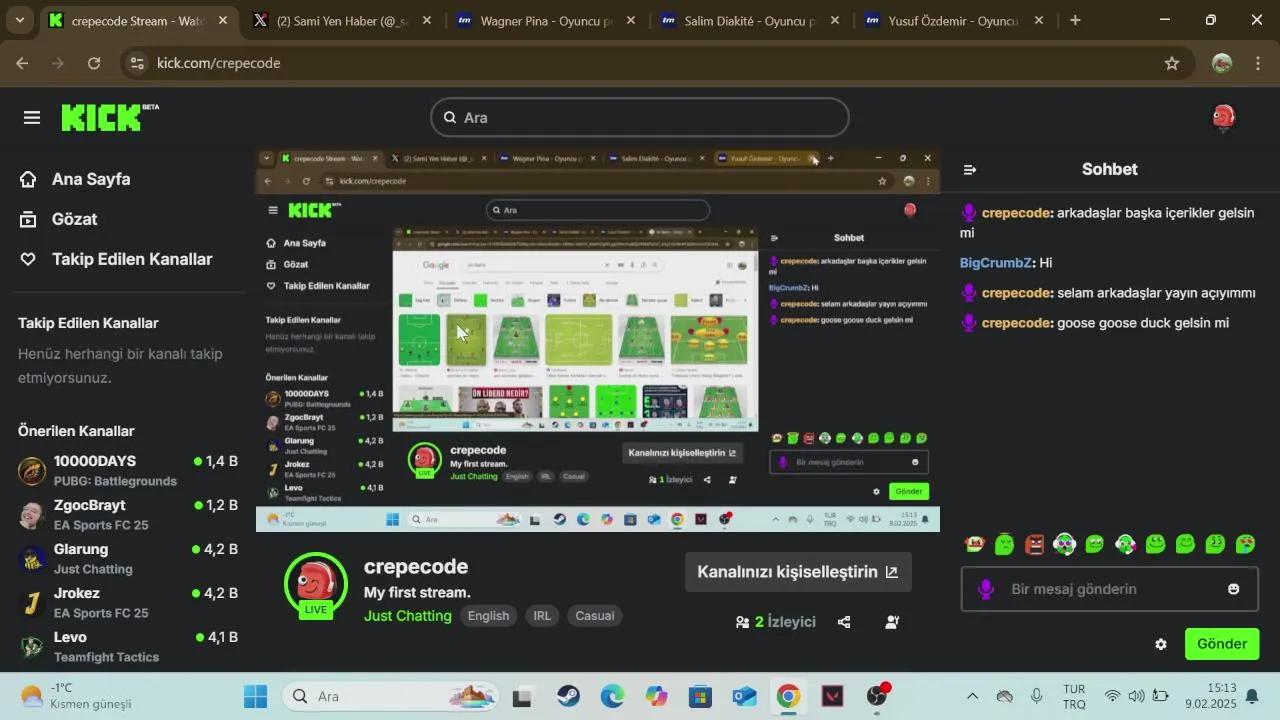The width and height of the screenshot is (1280, 720).
Task: Switch to crepecode Stream browser tab
Action: 137,20
